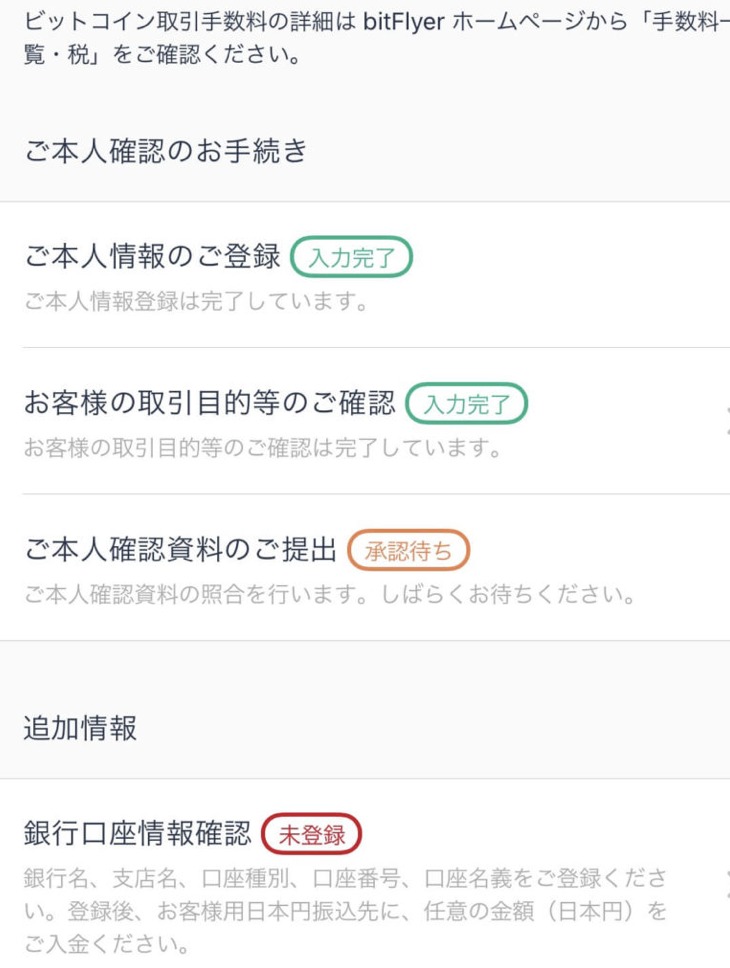Open the 銀行口座情報確認 item
This screenshot has width=730, height=968.
tap(137, 835)
